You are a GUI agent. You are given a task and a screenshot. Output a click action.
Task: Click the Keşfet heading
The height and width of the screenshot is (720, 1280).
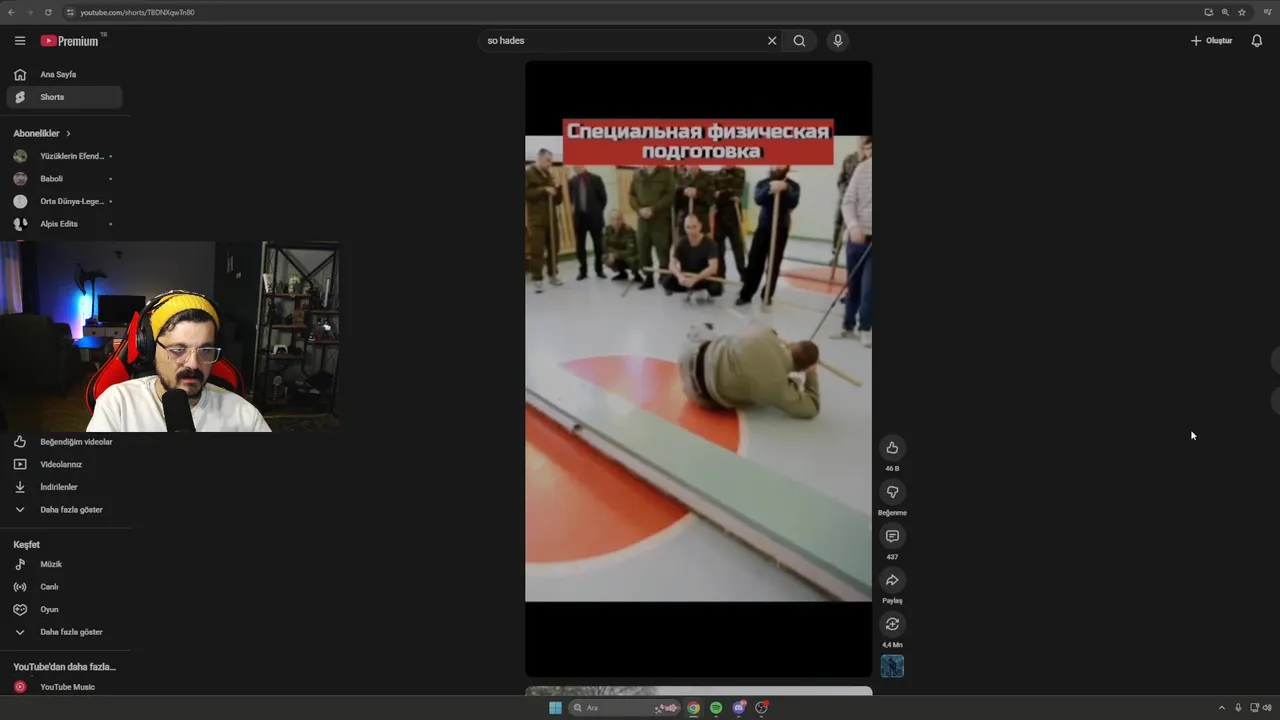(27, 545)
